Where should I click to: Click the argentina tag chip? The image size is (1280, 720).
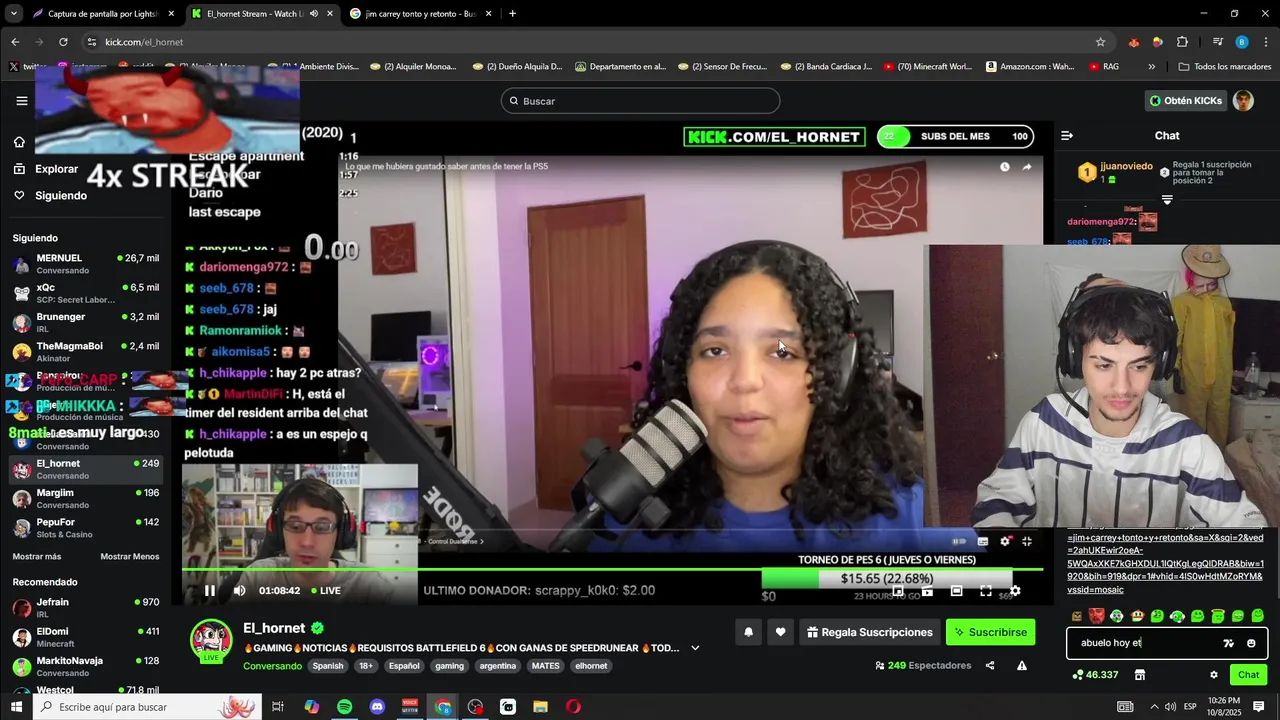pyautogui.click(x=497, y=666)
